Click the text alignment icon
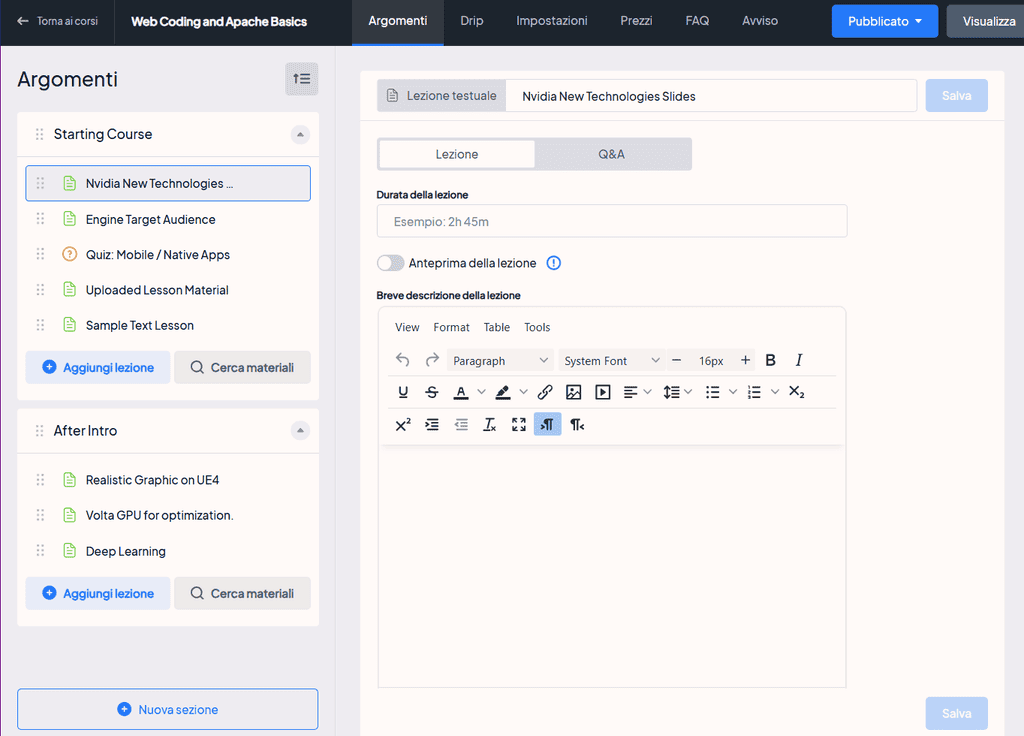Image resolution: width=1024 pixels, height=736 pixels. pyautogui.click(x=630, y=392)
